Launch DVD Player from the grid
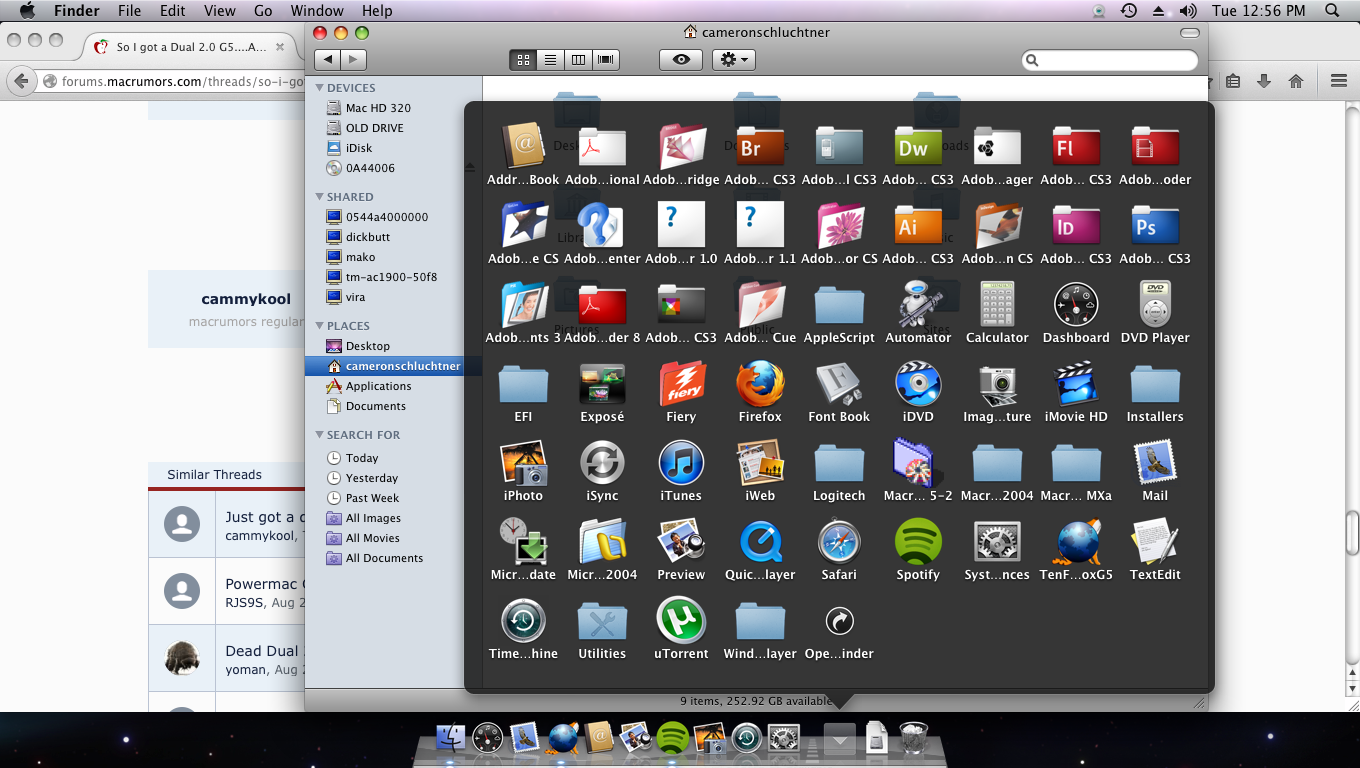The height and width of the screenshot is (768, 1360). click(1155, 306)
